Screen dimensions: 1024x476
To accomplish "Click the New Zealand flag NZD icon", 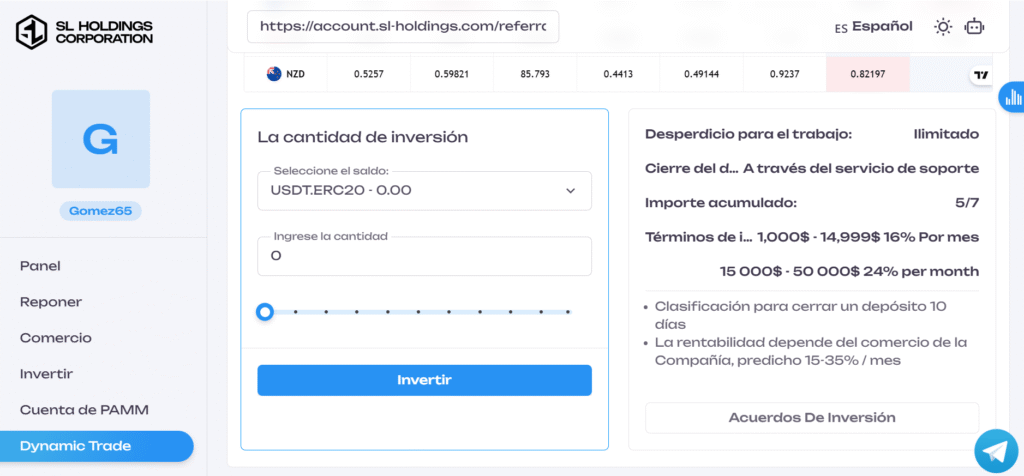I will [x=274, y=74].
